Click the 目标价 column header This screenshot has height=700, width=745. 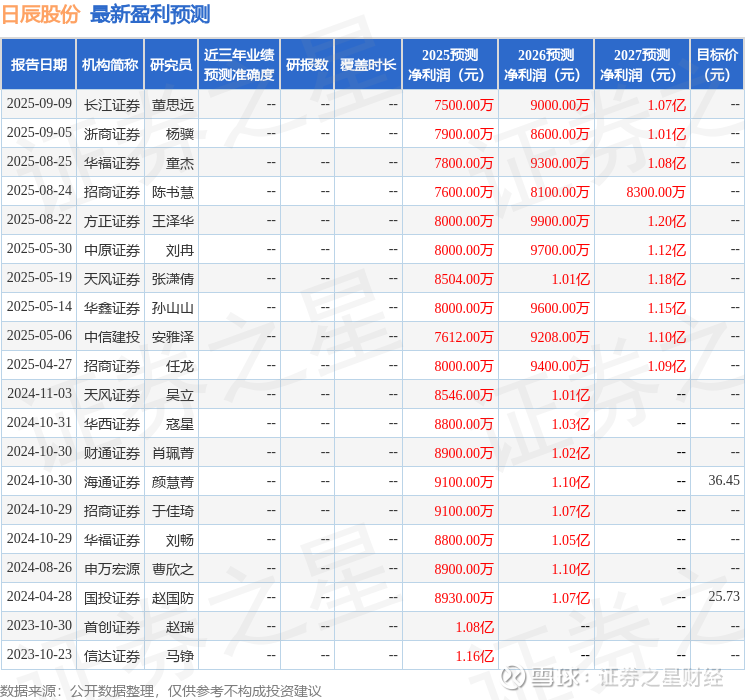(x=717, y=64)
